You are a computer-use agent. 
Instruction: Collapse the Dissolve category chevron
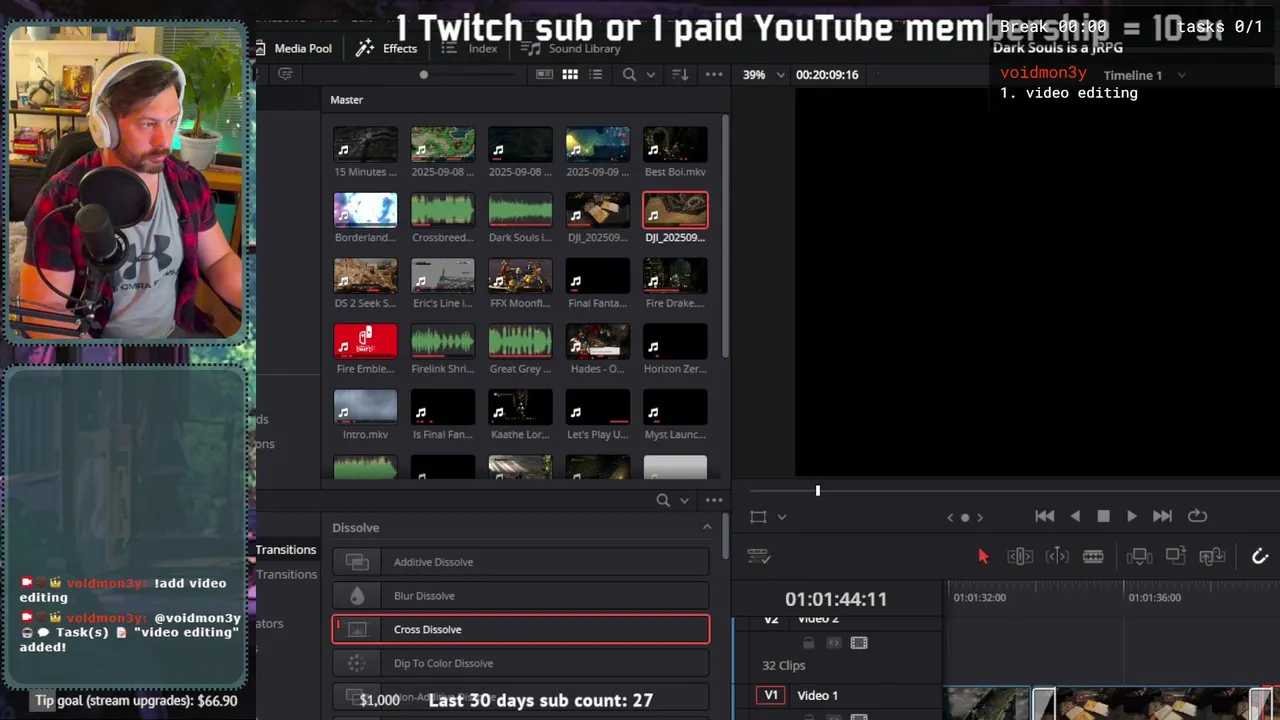click(x=707, y=527)
